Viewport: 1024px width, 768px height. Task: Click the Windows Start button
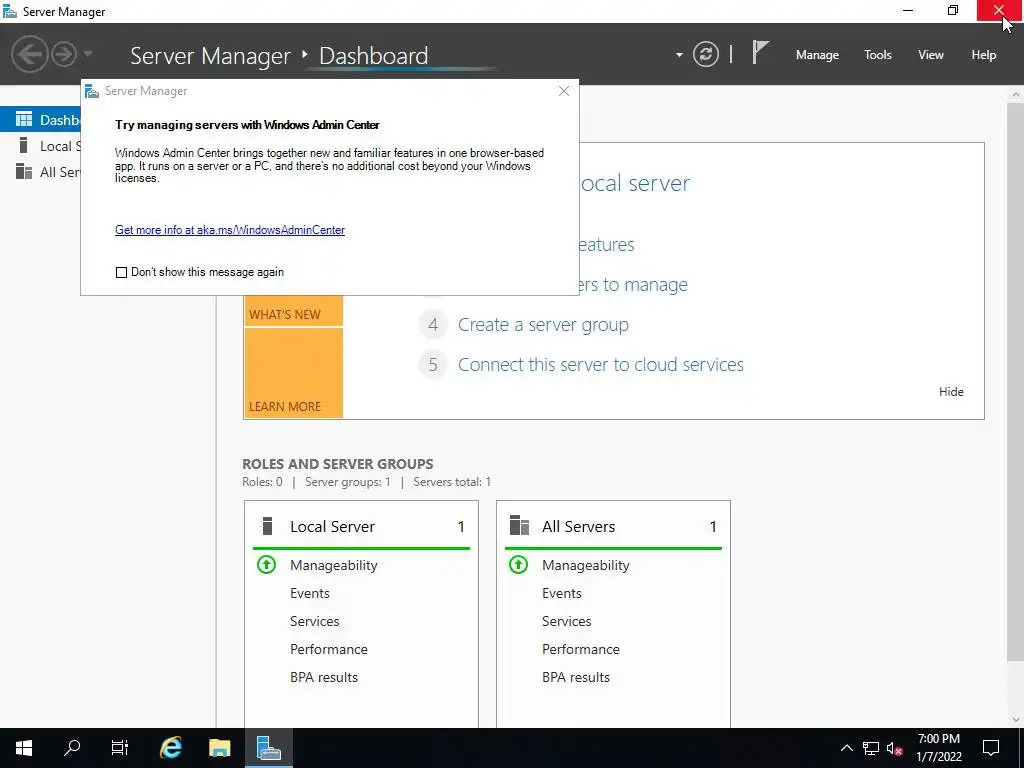pyautogui.click(x=24, y=748)
